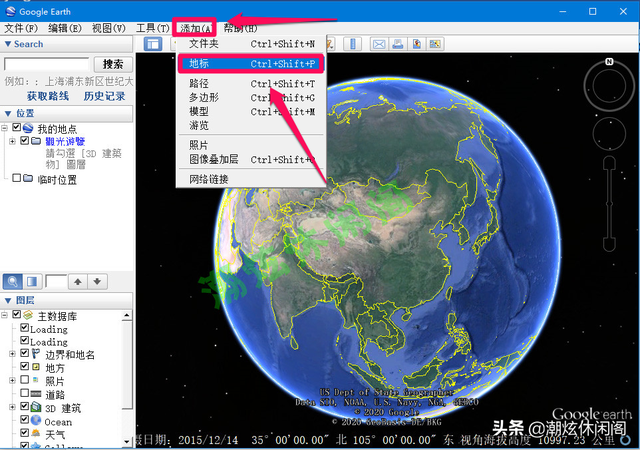Click the save image toolbar icon

(416, 44)
